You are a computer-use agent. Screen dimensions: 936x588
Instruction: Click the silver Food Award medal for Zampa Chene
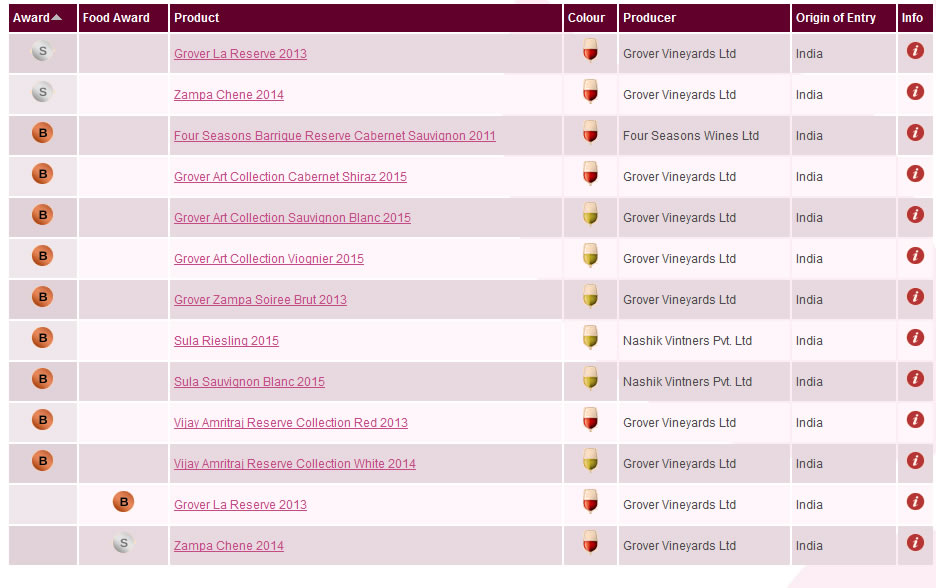tap(124, 543)
